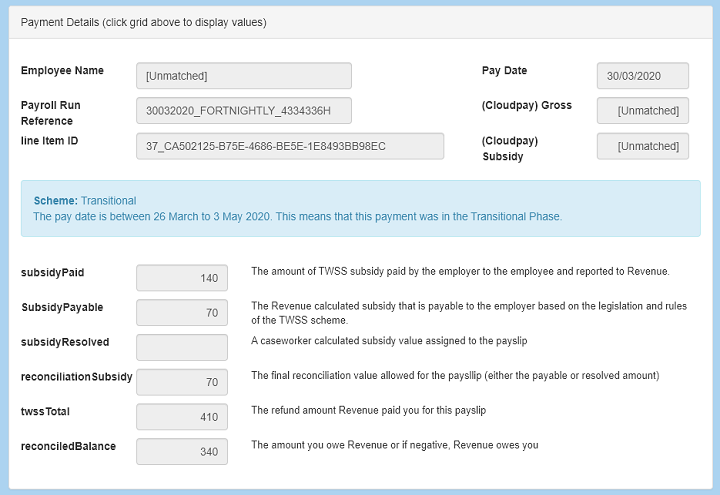Focus the twssTotal field showing 410
This screenshot has width=720, height=495.
pyautogui.click(x=181, y=417)
